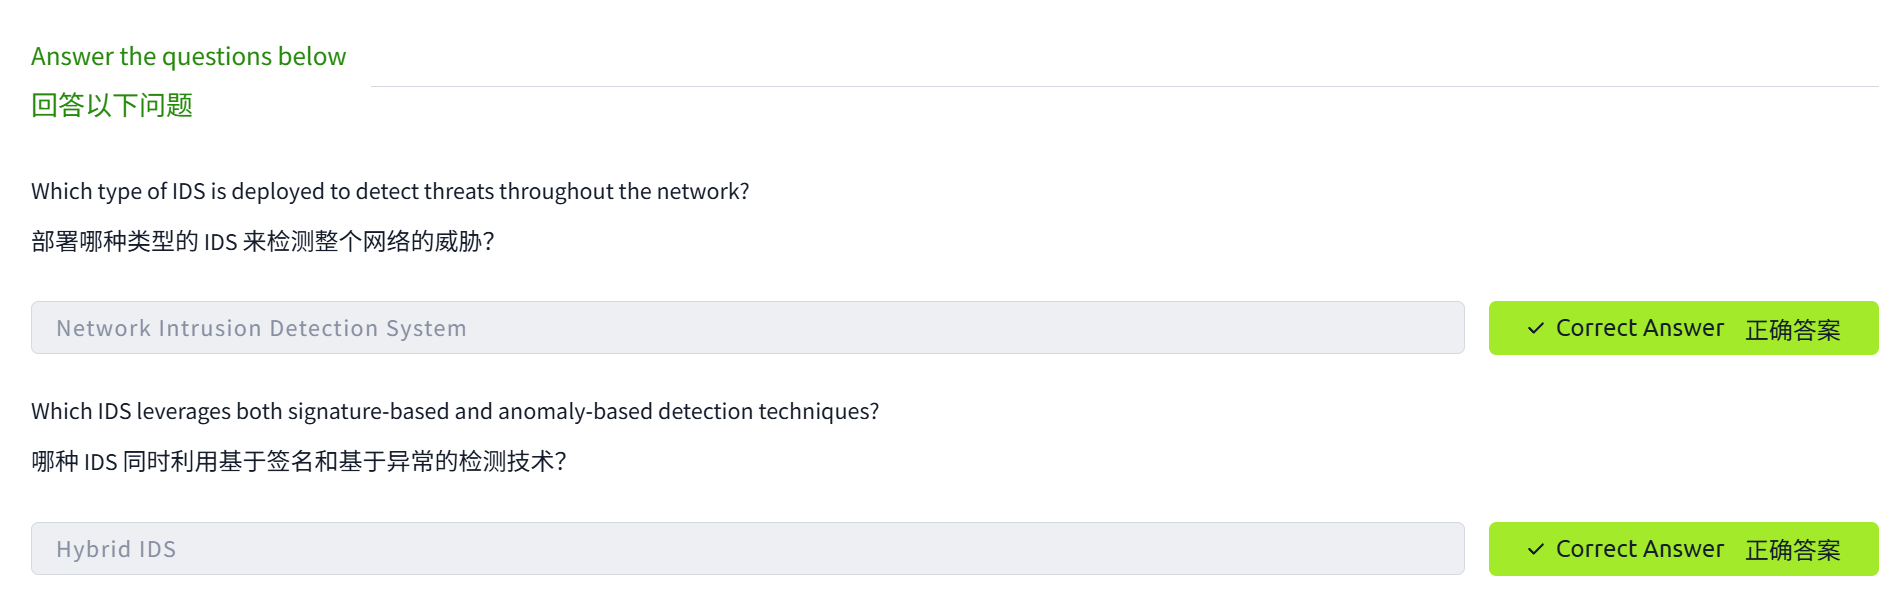Click the Chinese heading 回答以下问题
This screenshot has width=1897, height=607.
[112, 105]
